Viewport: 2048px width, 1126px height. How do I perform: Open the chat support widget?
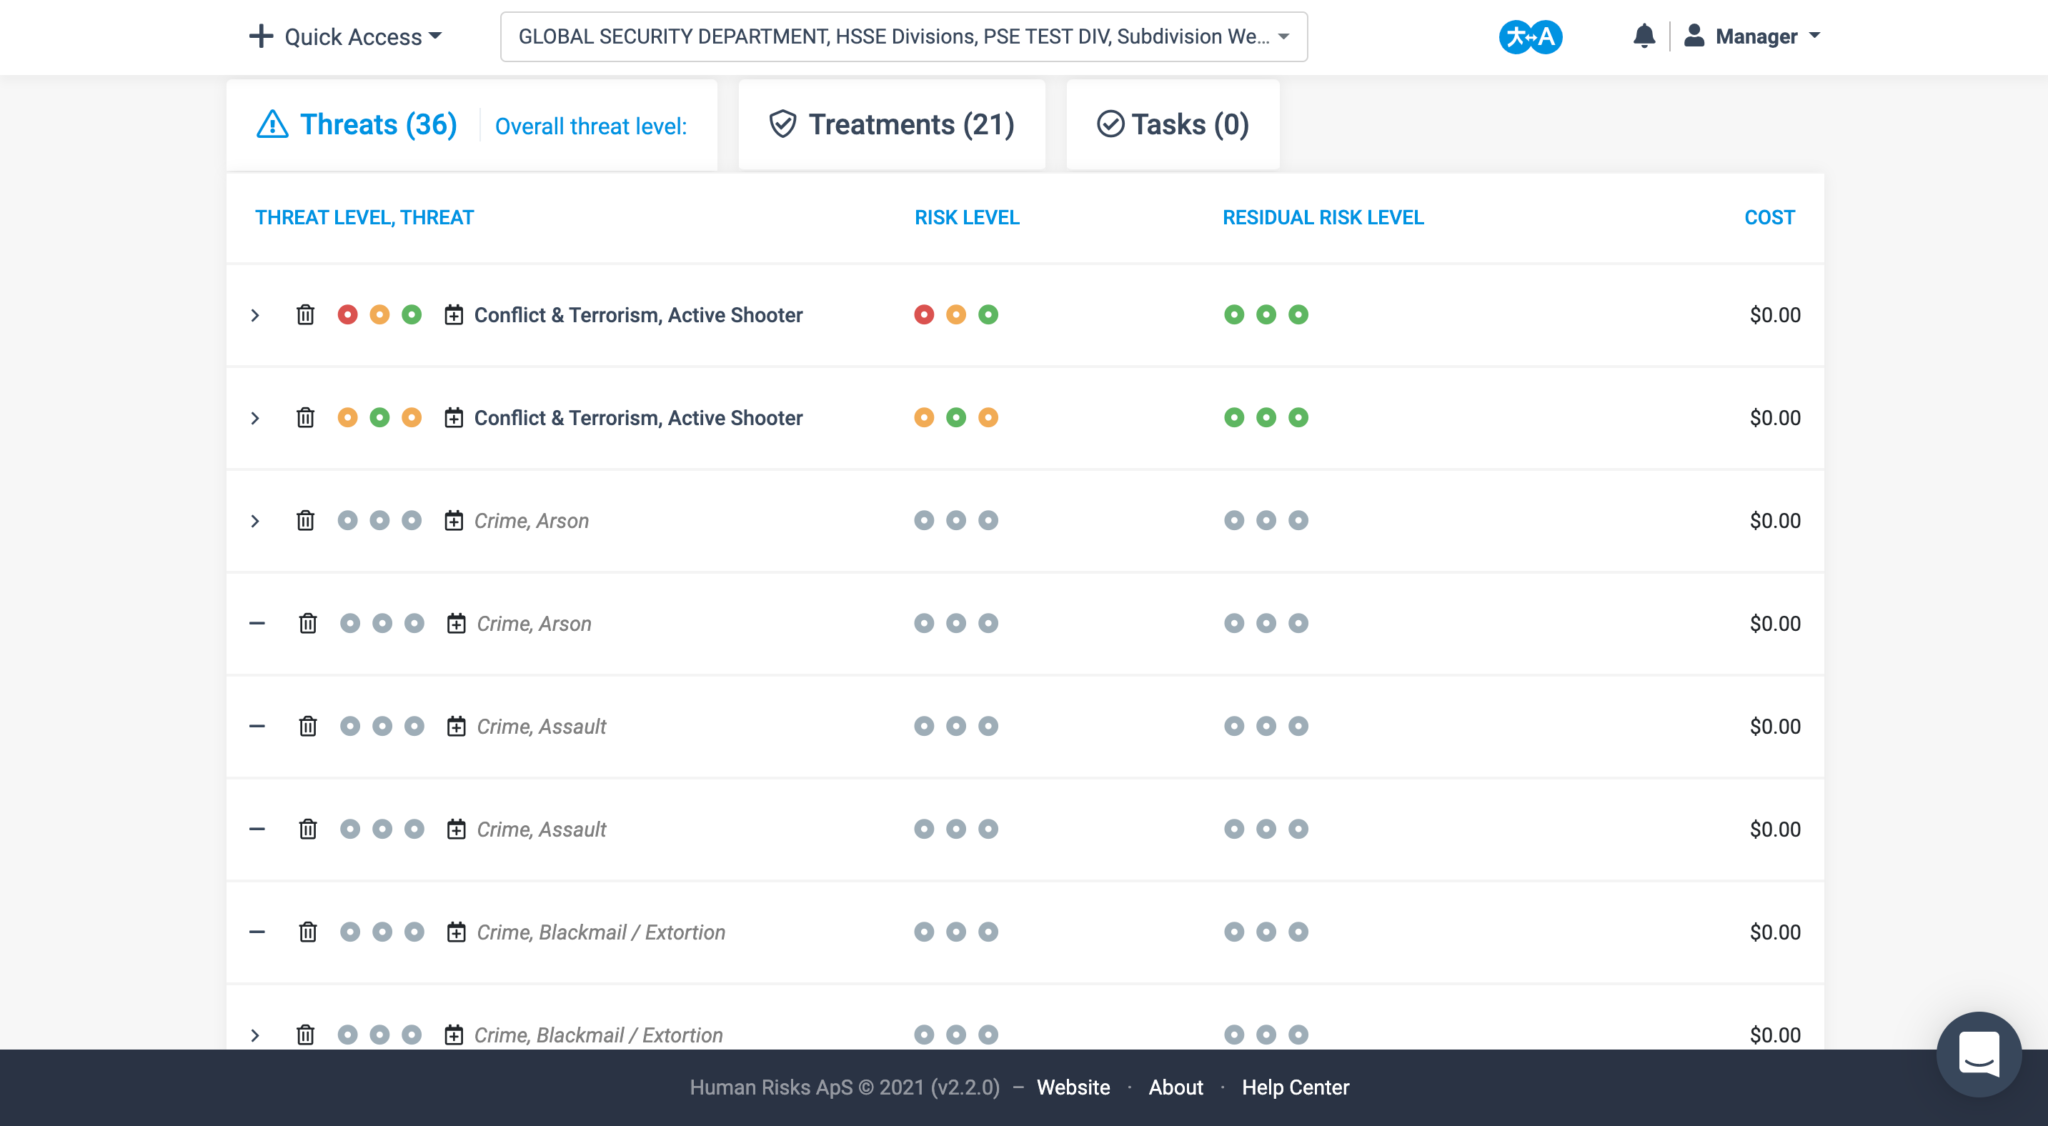click(1978, 1054)
